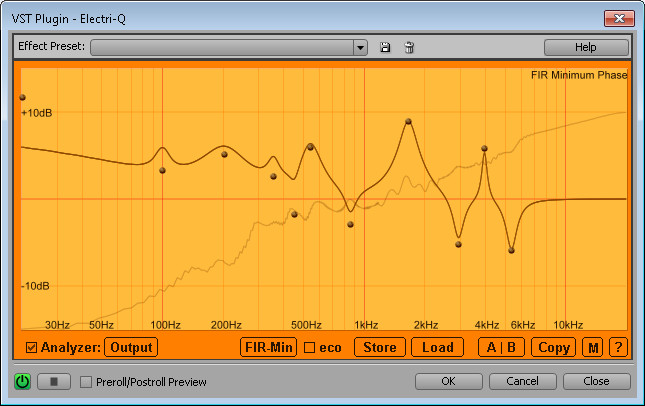Select the peak EQ node below 2kHz
The width and height of the screenshot is (645, 406).
(x=408, y=121)
